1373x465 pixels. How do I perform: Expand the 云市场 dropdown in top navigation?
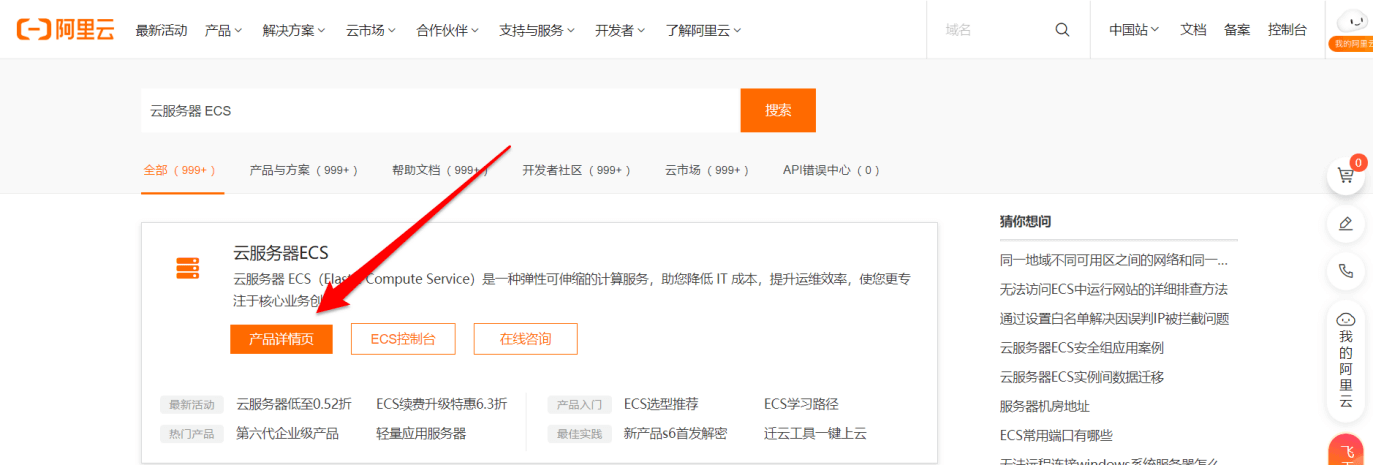pyautogui.click(x=371, y=30)
